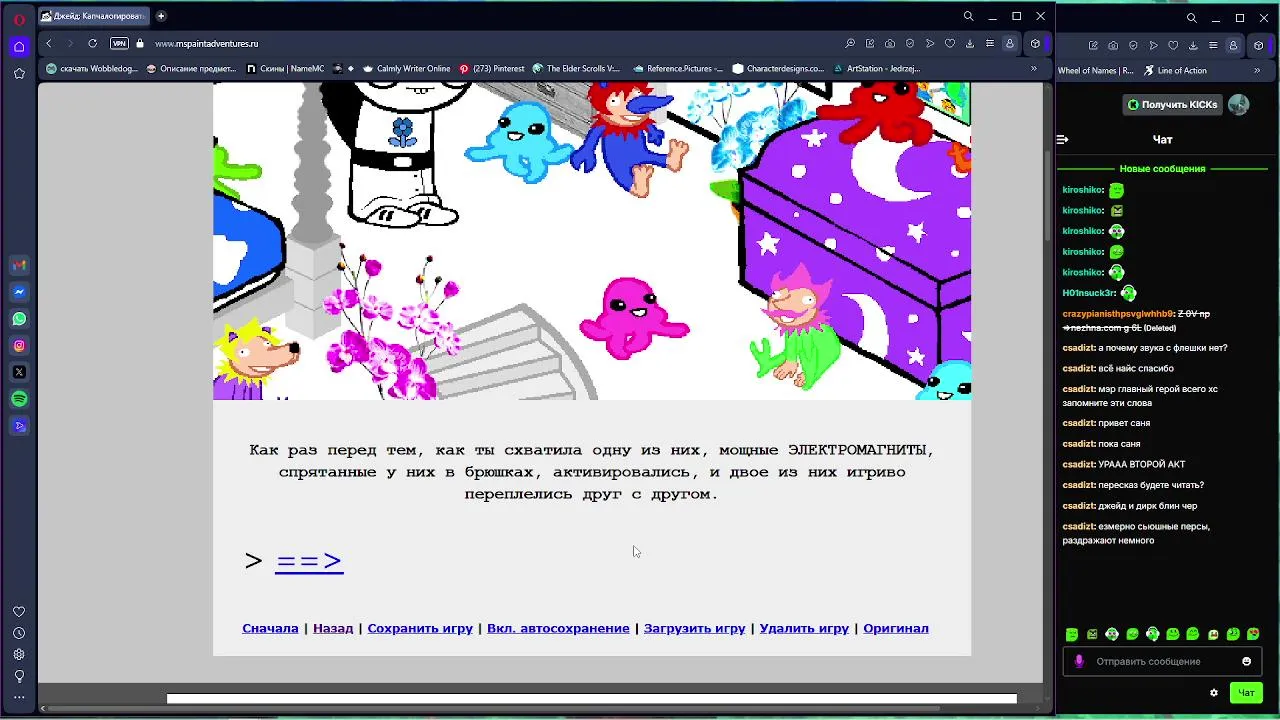Add page to pinboards via main heart icon

tap(950, 43)
